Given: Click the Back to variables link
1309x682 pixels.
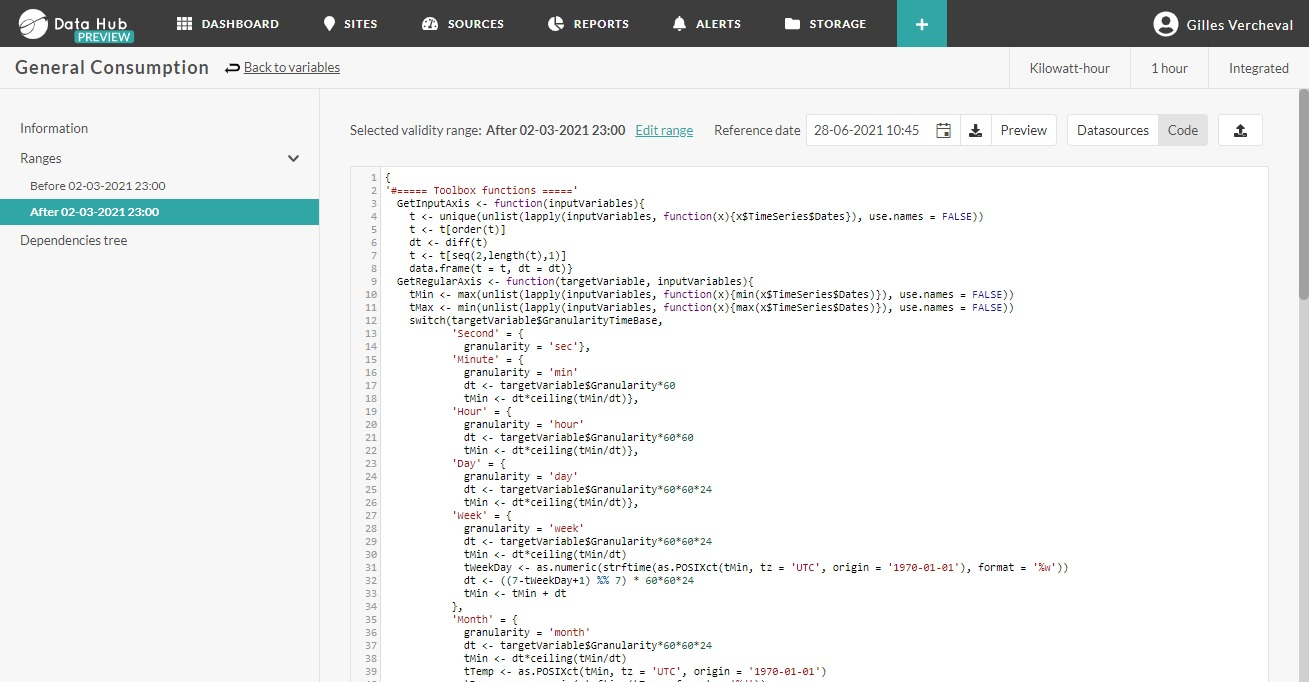Looking at the screenshot, I should point(291,67).
